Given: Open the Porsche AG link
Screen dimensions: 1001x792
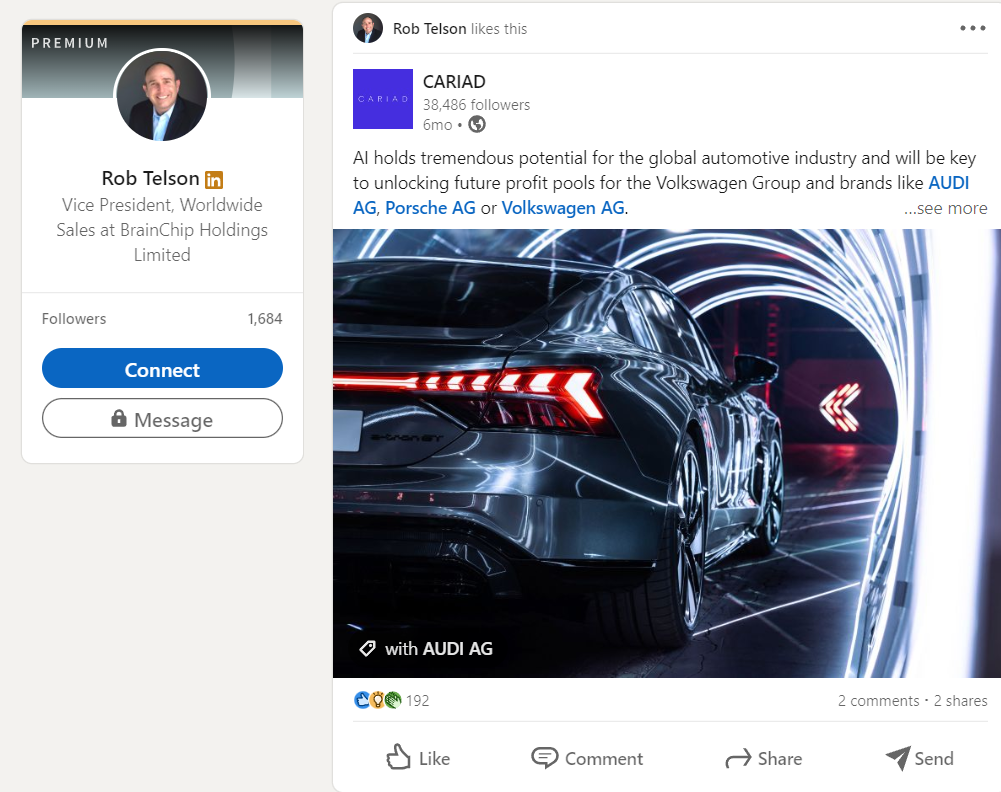Looking at the screenshot, I should click(x=430, y=208).
